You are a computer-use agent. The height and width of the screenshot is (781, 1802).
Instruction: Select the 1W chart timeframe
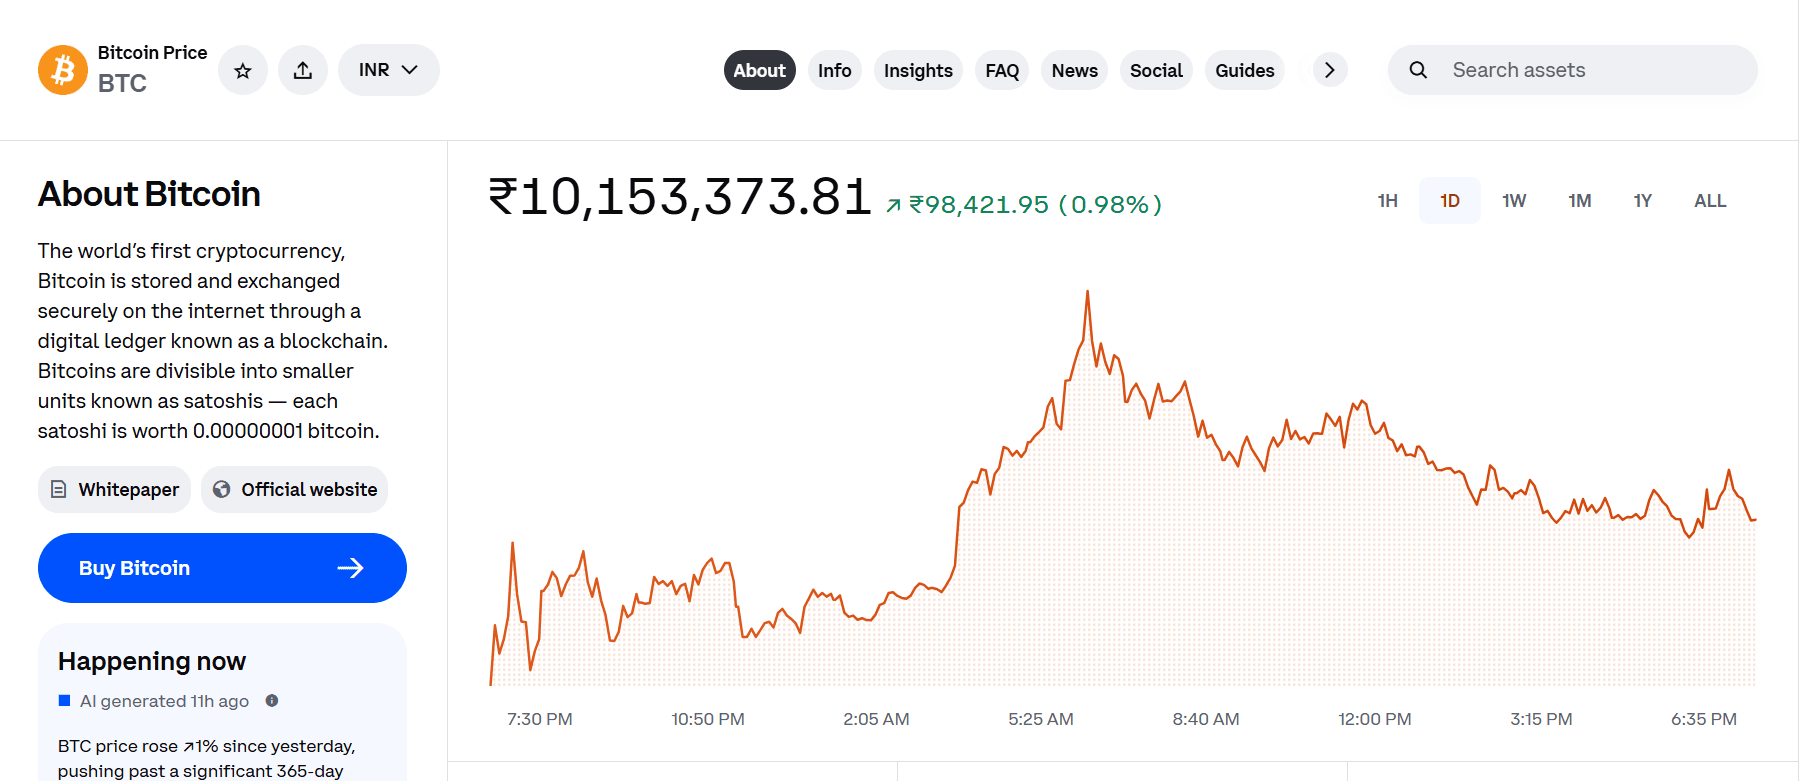click(1514, 201)
